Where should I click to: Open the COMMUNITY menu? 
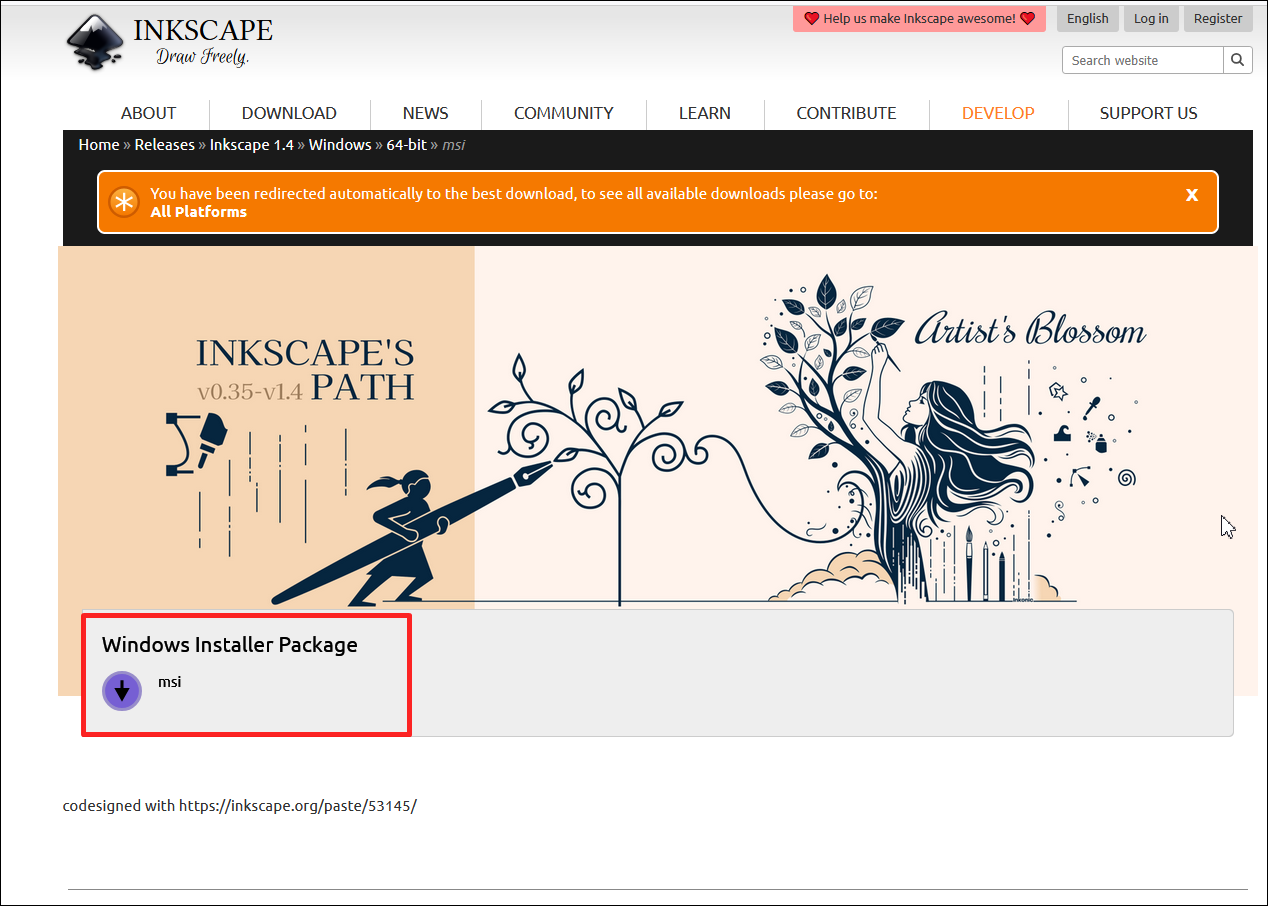click(564, 113)
